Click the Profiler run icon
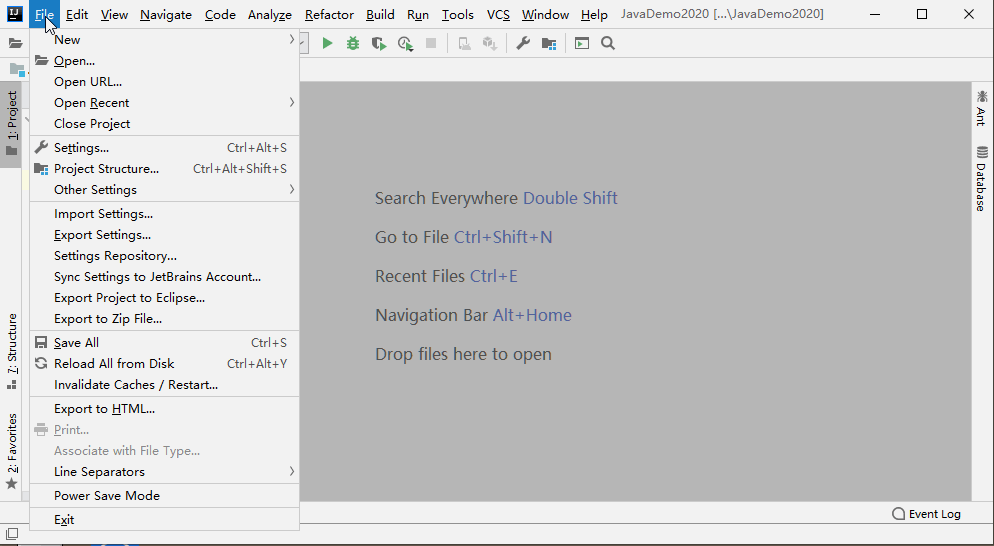This screenshot has height=546, width=994. point(405,43)
